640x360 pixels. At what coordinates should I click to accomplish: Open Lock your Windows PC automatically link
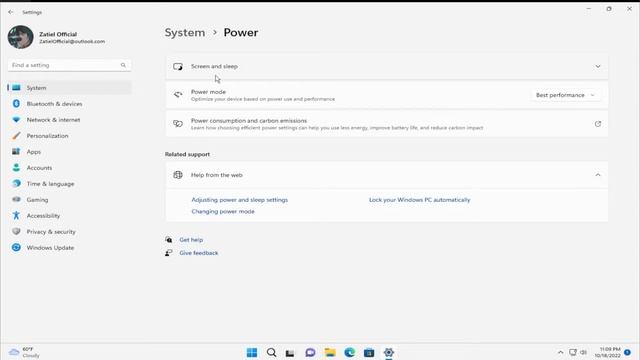coord(420,200)
